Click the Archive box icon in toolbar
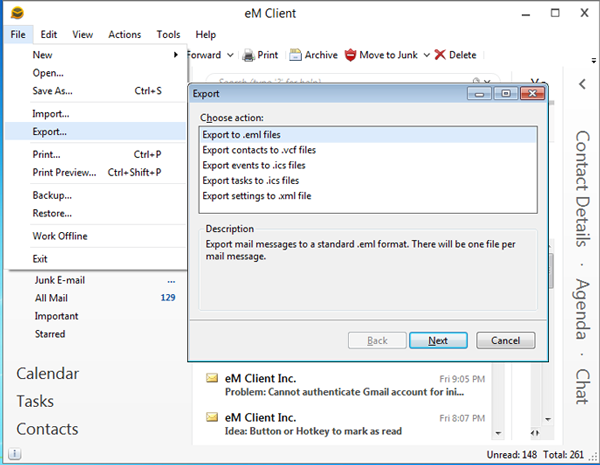This screenshot has height=465, width=600. (295, 55)
